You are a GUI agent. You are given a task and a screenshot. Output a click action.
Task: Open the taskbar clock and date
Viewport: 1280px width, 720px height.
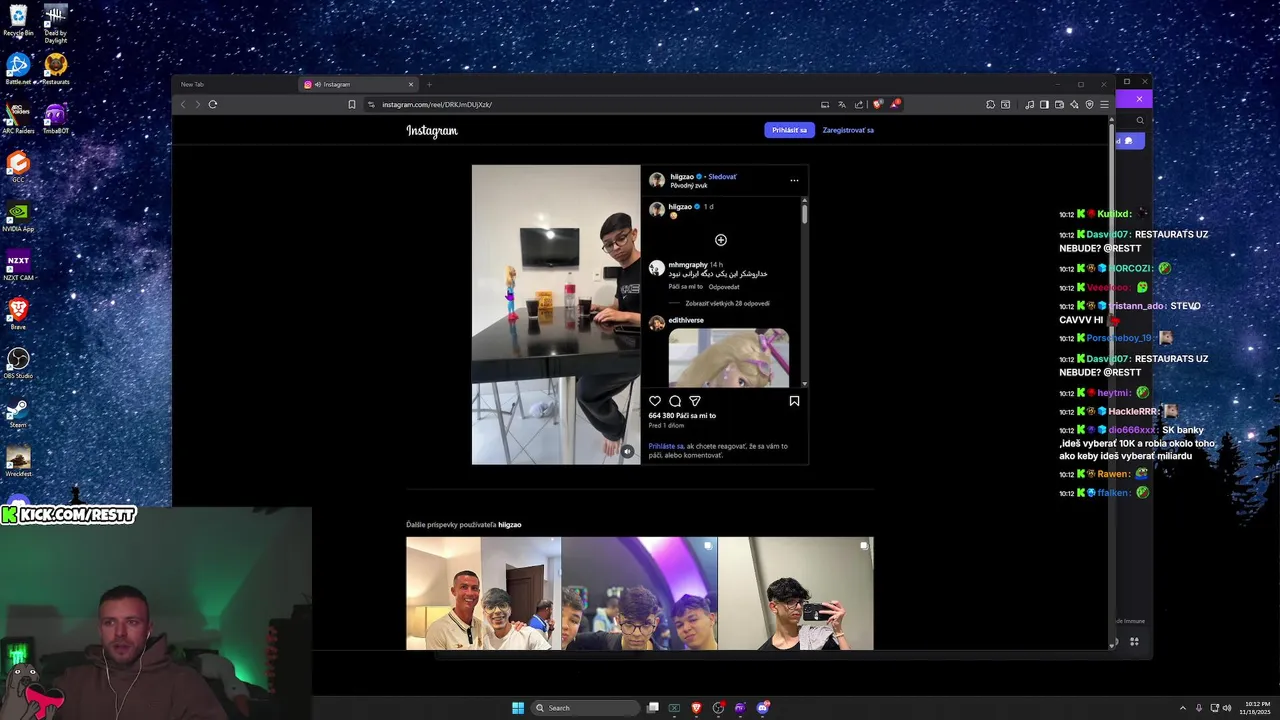1257,708
